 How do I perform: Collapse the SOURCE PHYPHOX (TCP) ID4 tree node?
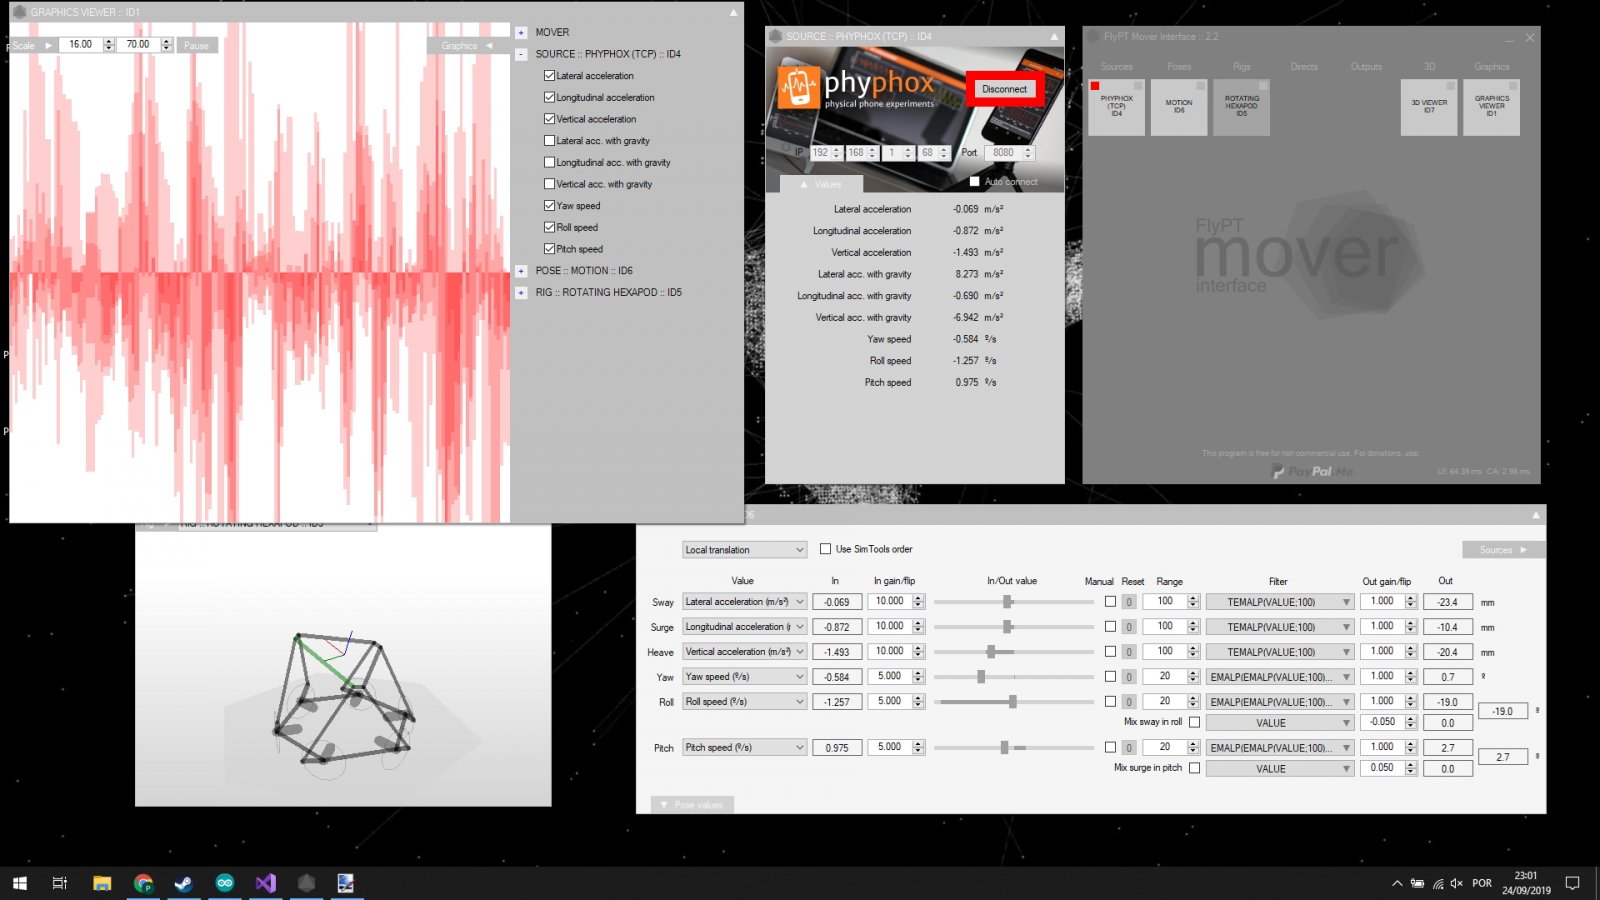click(521, 54)
